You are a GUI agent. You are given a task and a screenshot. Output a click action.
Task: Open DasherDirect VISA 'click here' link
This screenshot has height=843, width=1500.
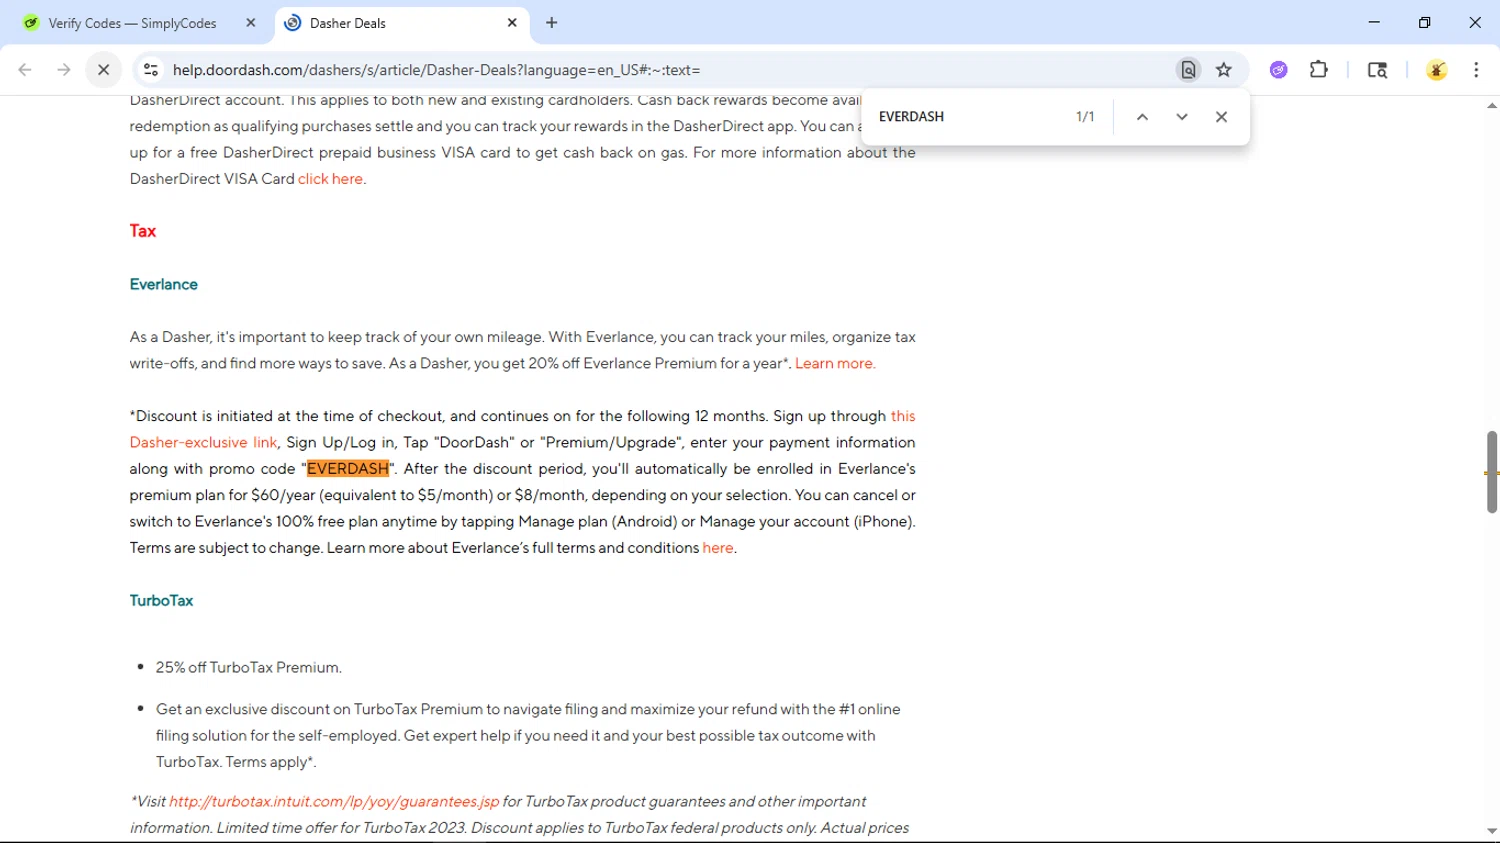click(x=330, y=179)
